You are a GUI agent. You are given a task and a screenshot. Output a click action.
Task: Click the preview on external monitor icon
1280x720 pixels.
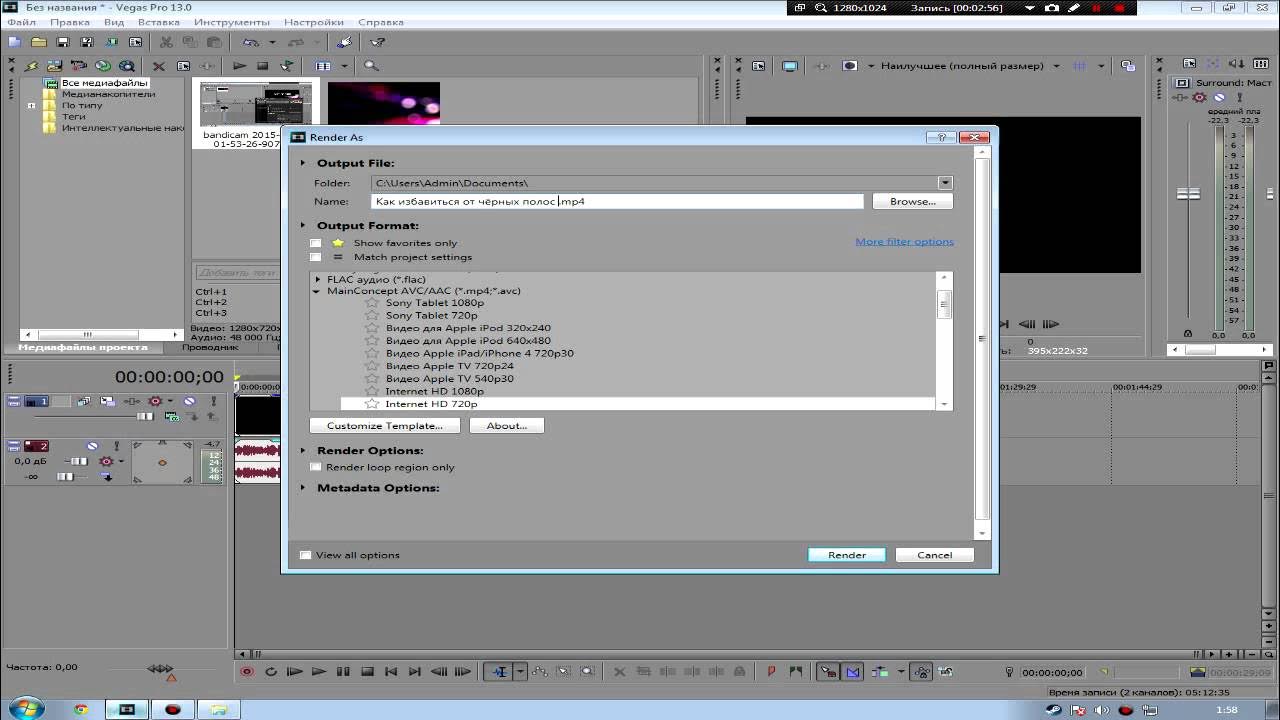pyautogui.click(x=790, y=66)
